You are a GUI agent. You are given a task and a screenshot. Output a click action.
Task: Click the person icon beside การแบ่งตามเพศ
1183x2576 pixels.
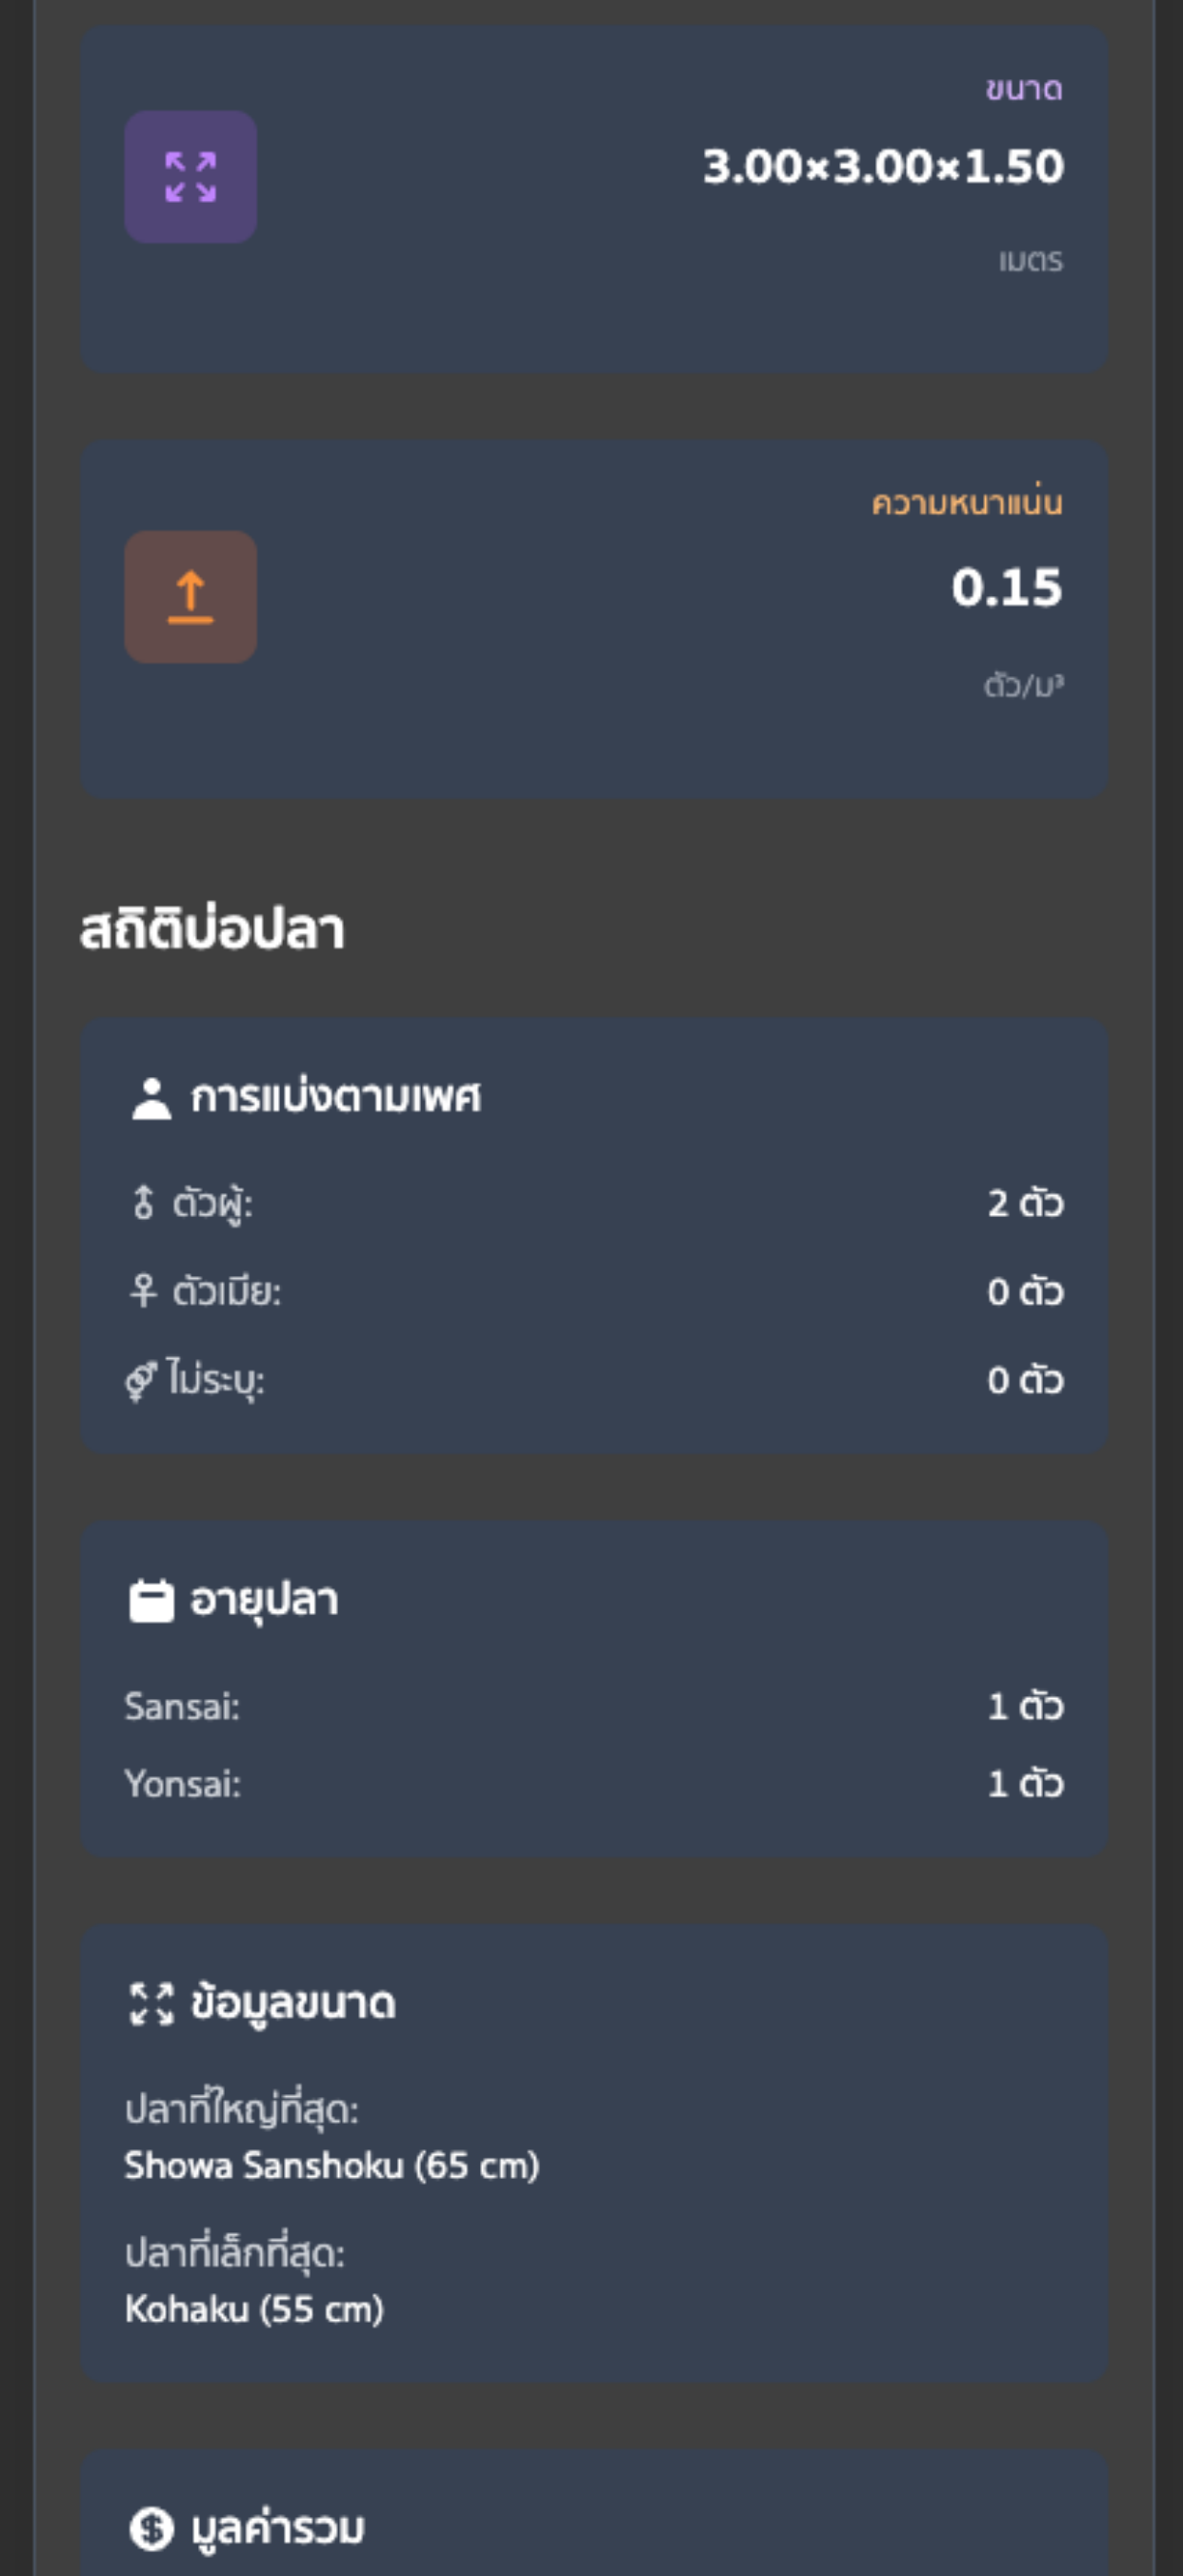(x=152, y=1098)
